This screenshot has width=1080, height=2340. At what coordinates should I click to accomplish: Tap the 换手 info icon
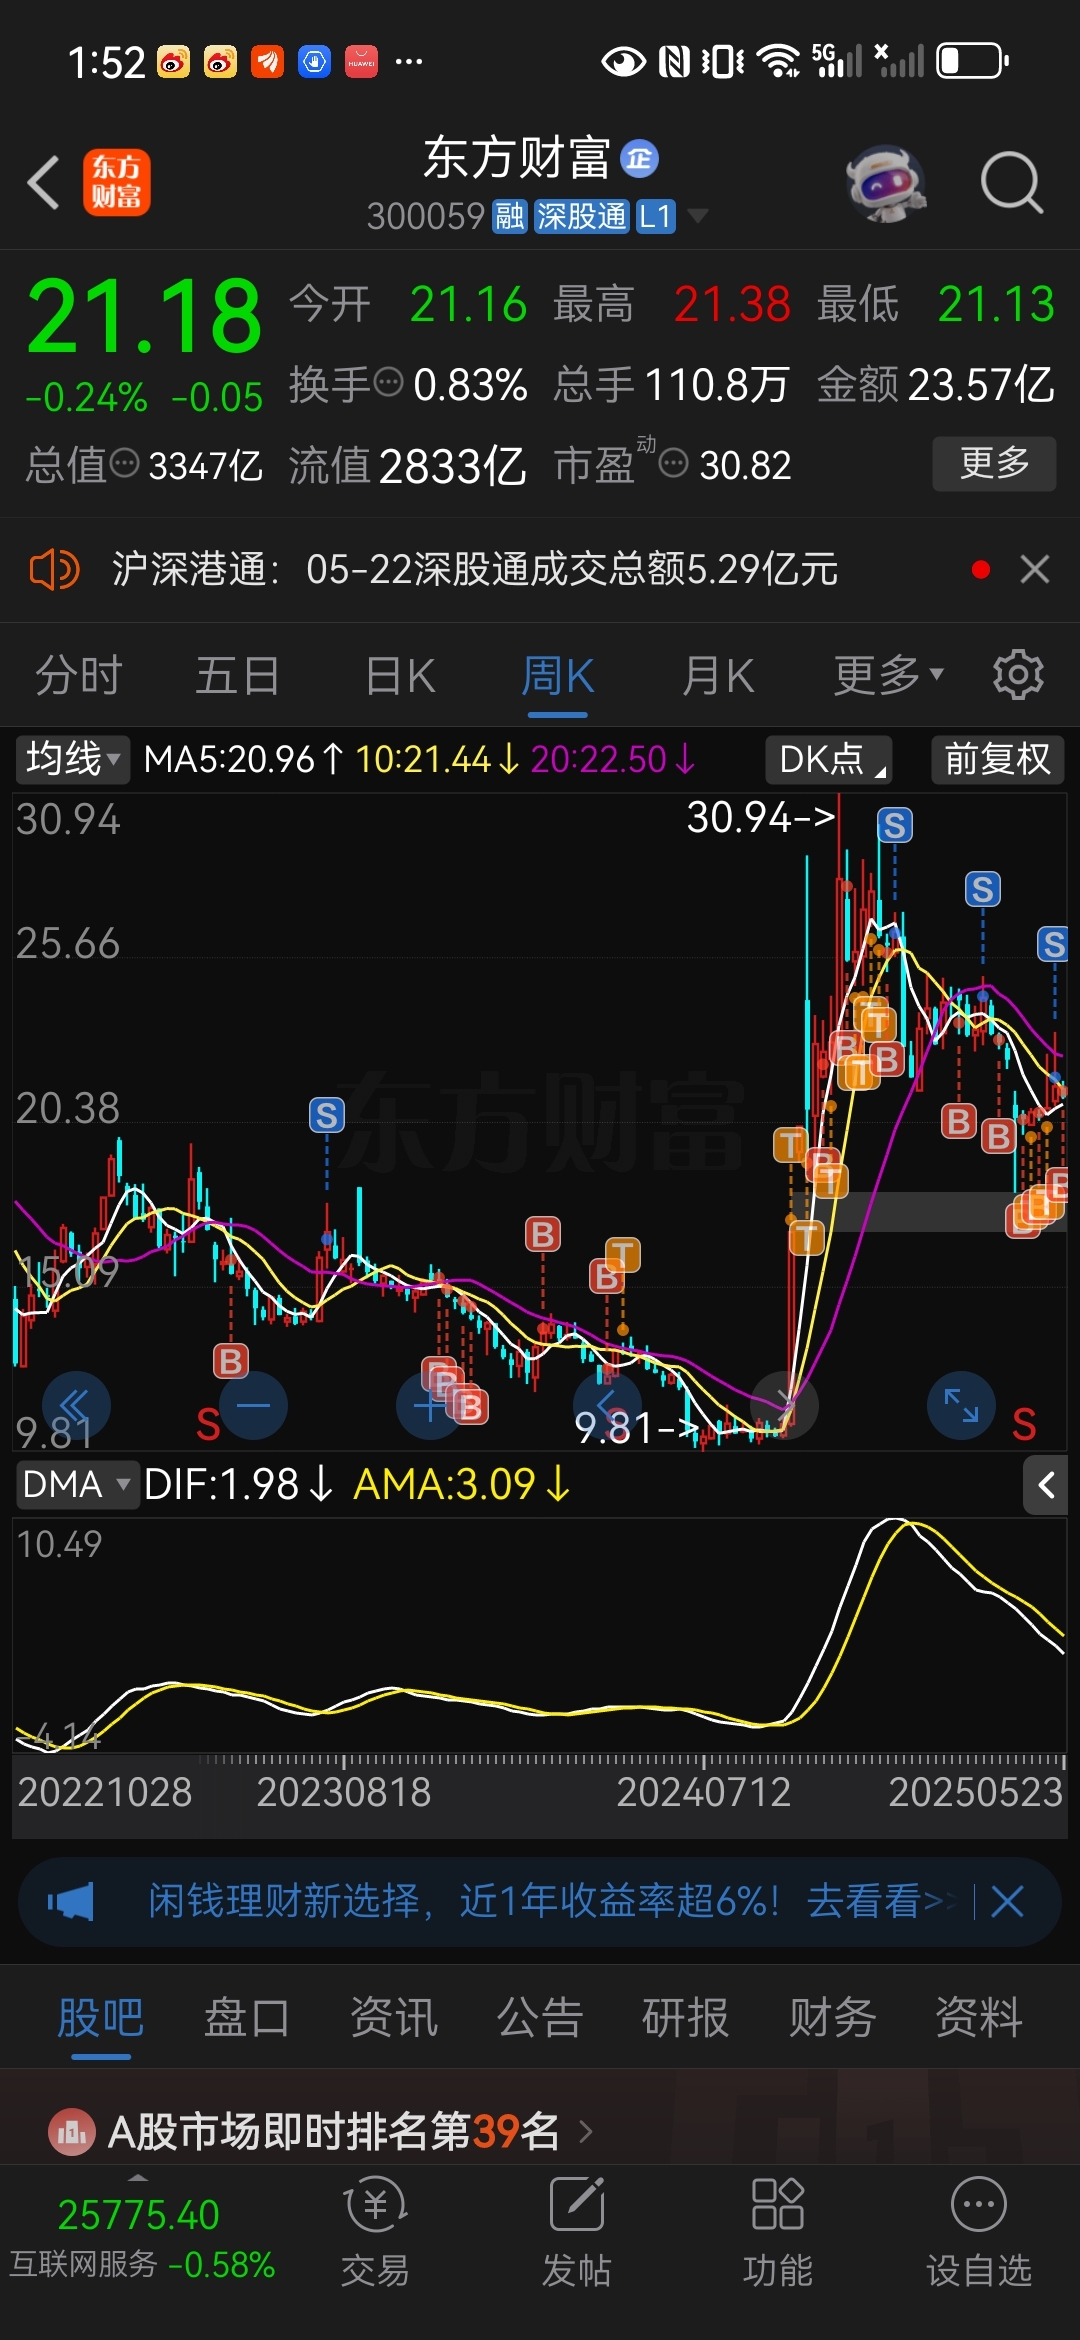tap(388, 382)
